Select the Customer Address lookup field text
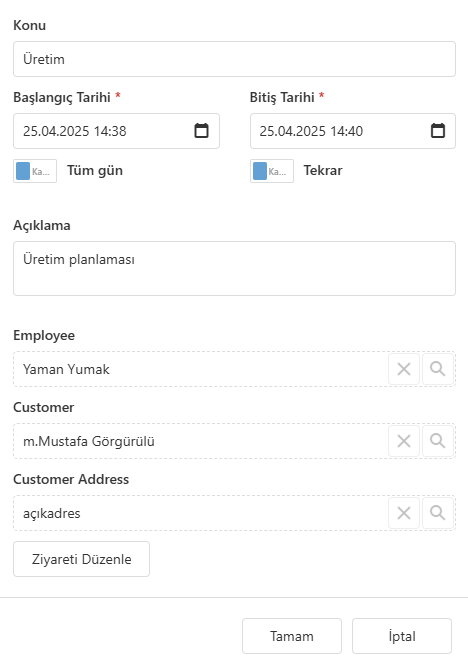 [x=201, y=513]
